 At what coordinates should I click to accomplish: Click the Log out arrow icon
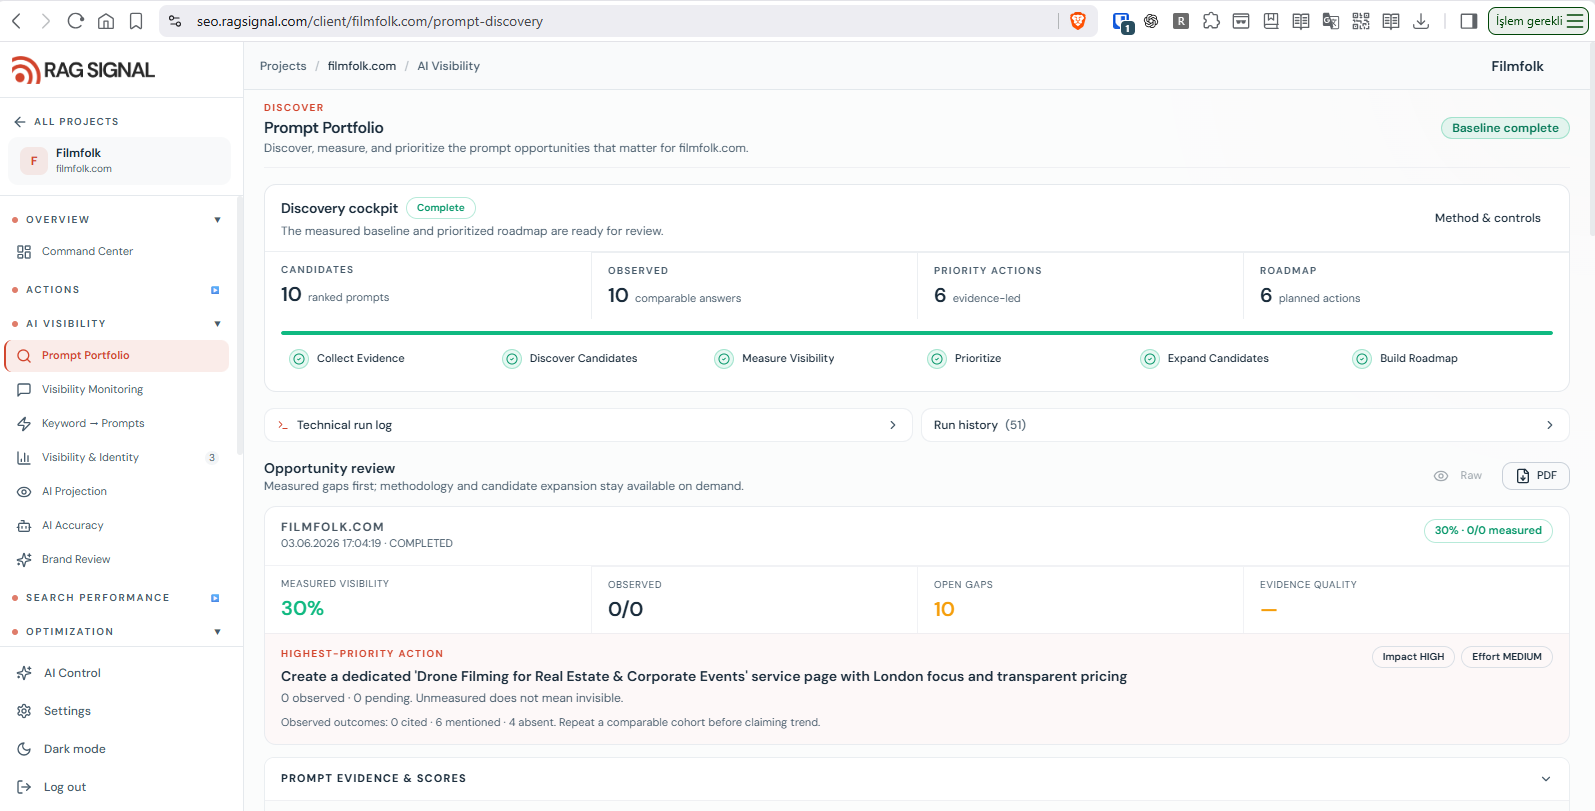tap(24, 787)
